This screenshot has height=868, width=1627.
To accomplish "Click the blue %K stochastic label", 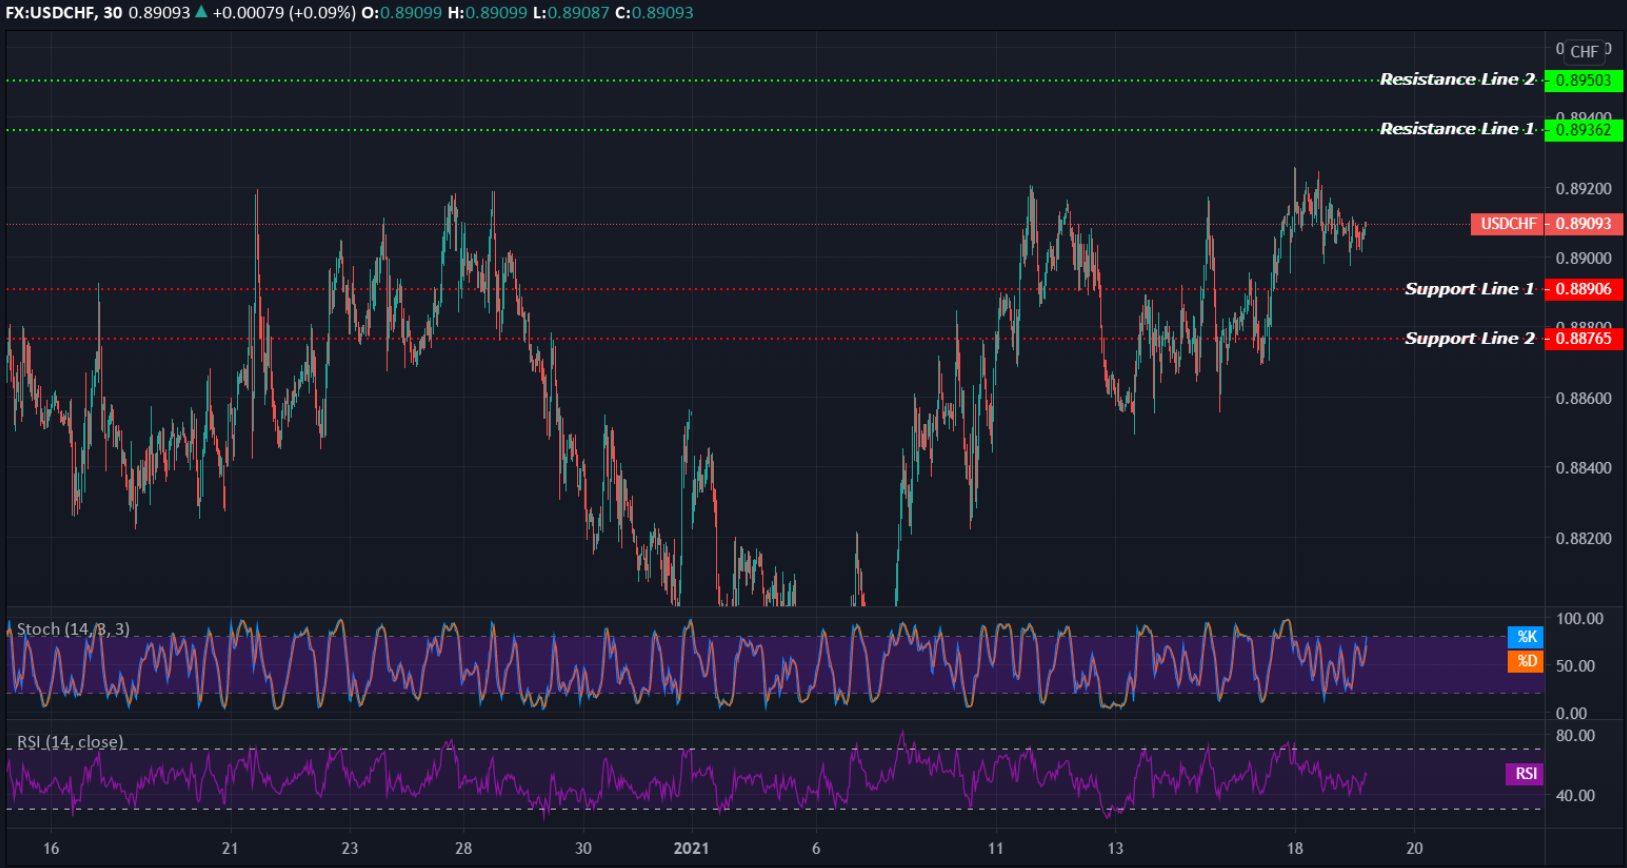I will point(1526,637).
